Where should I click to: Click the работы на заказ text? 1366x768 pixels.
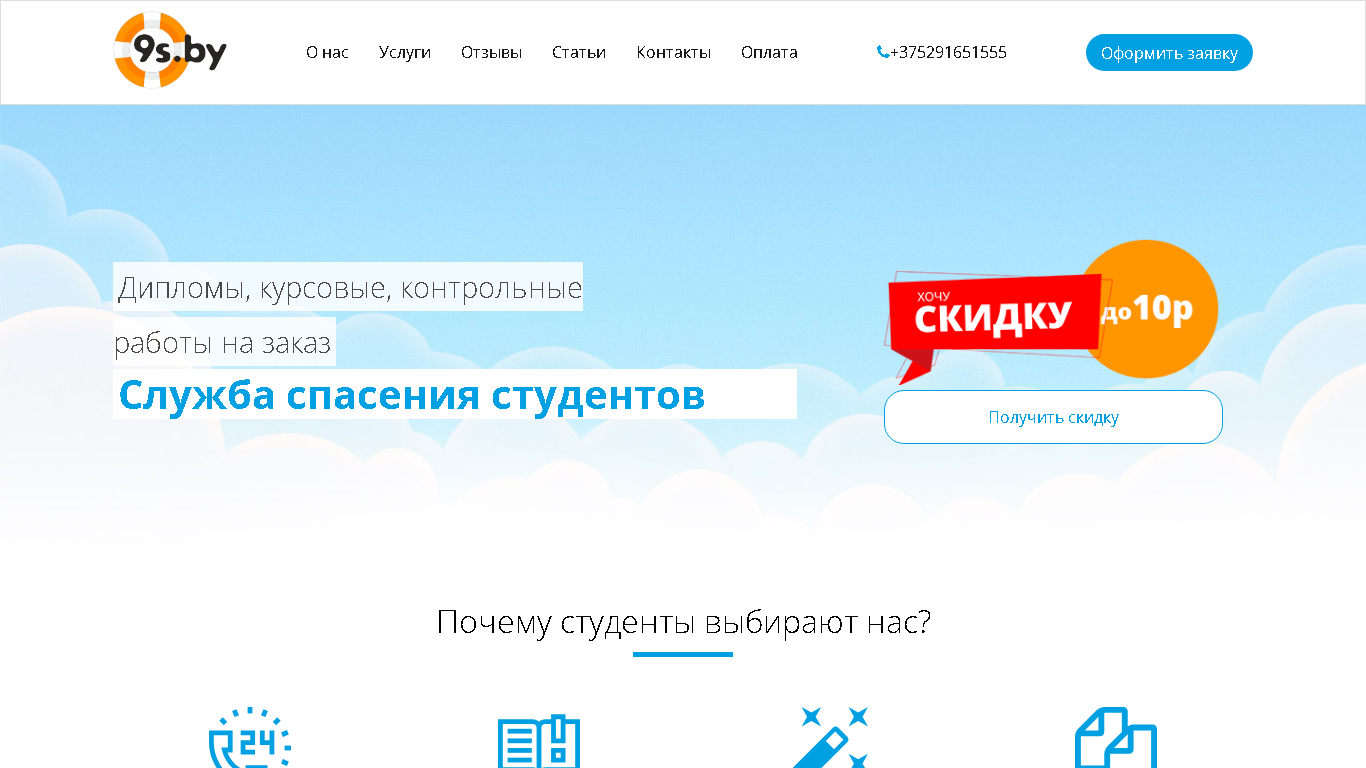point(222,343)
